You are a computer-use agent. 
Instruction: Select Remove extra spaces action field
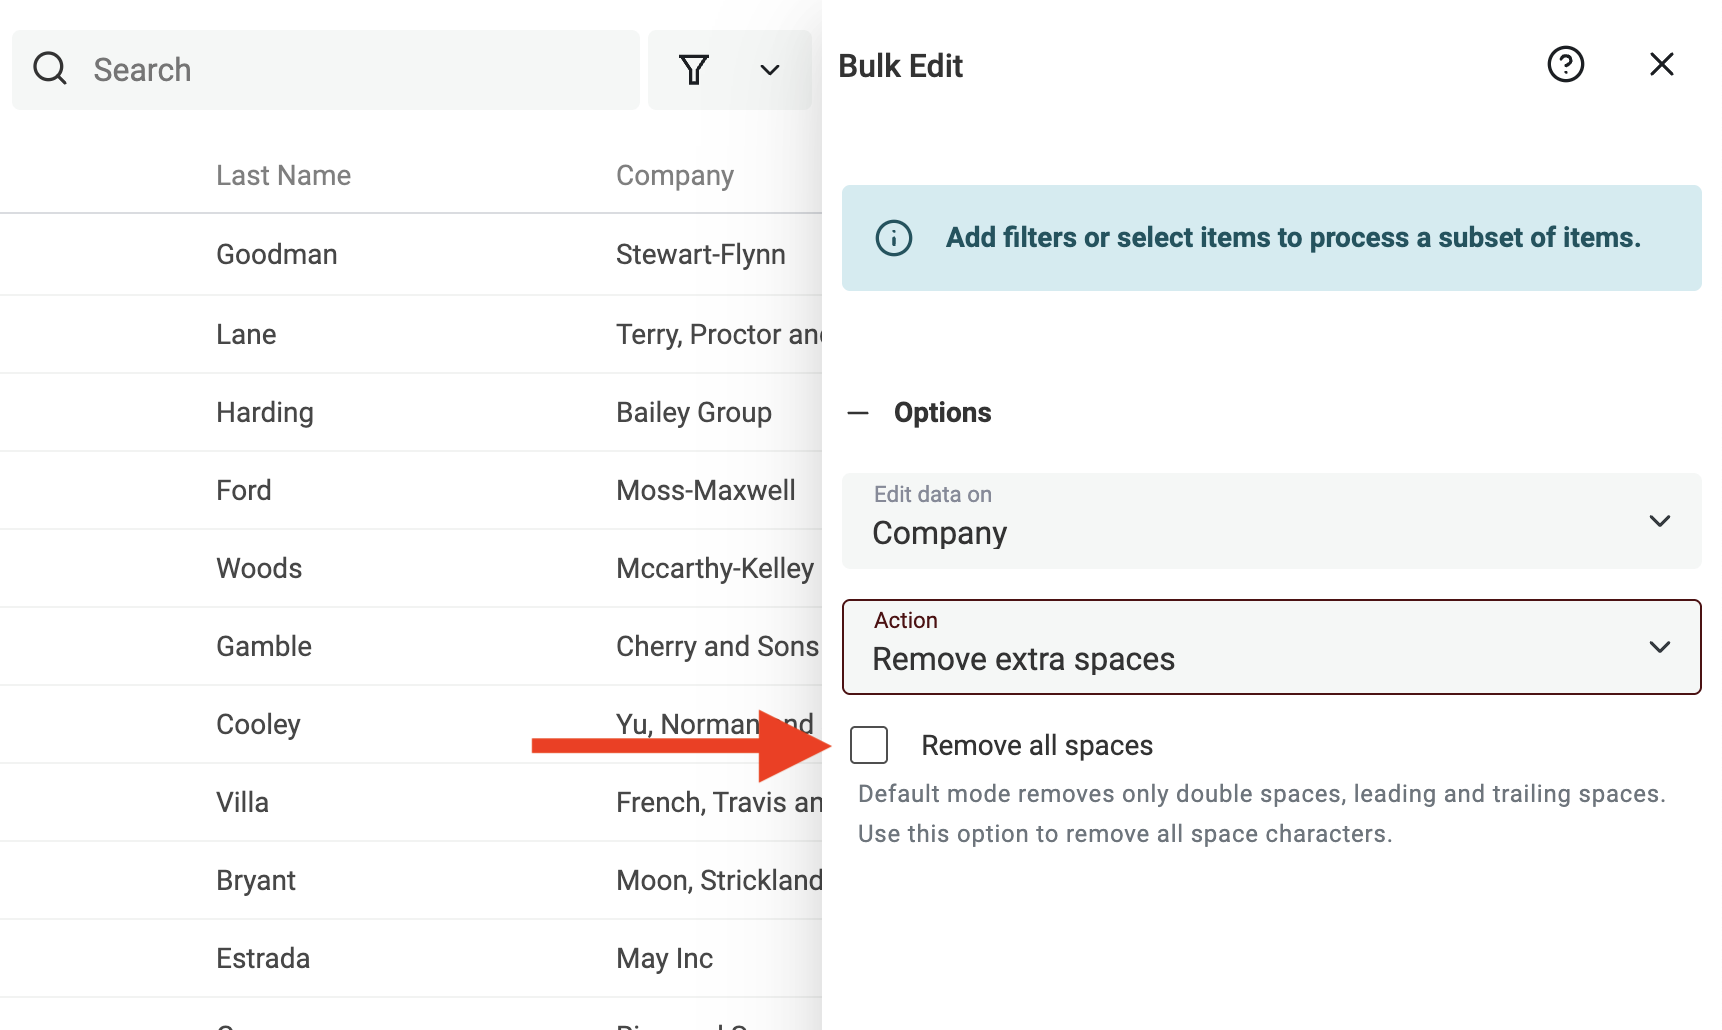(x=1270, y=647)
